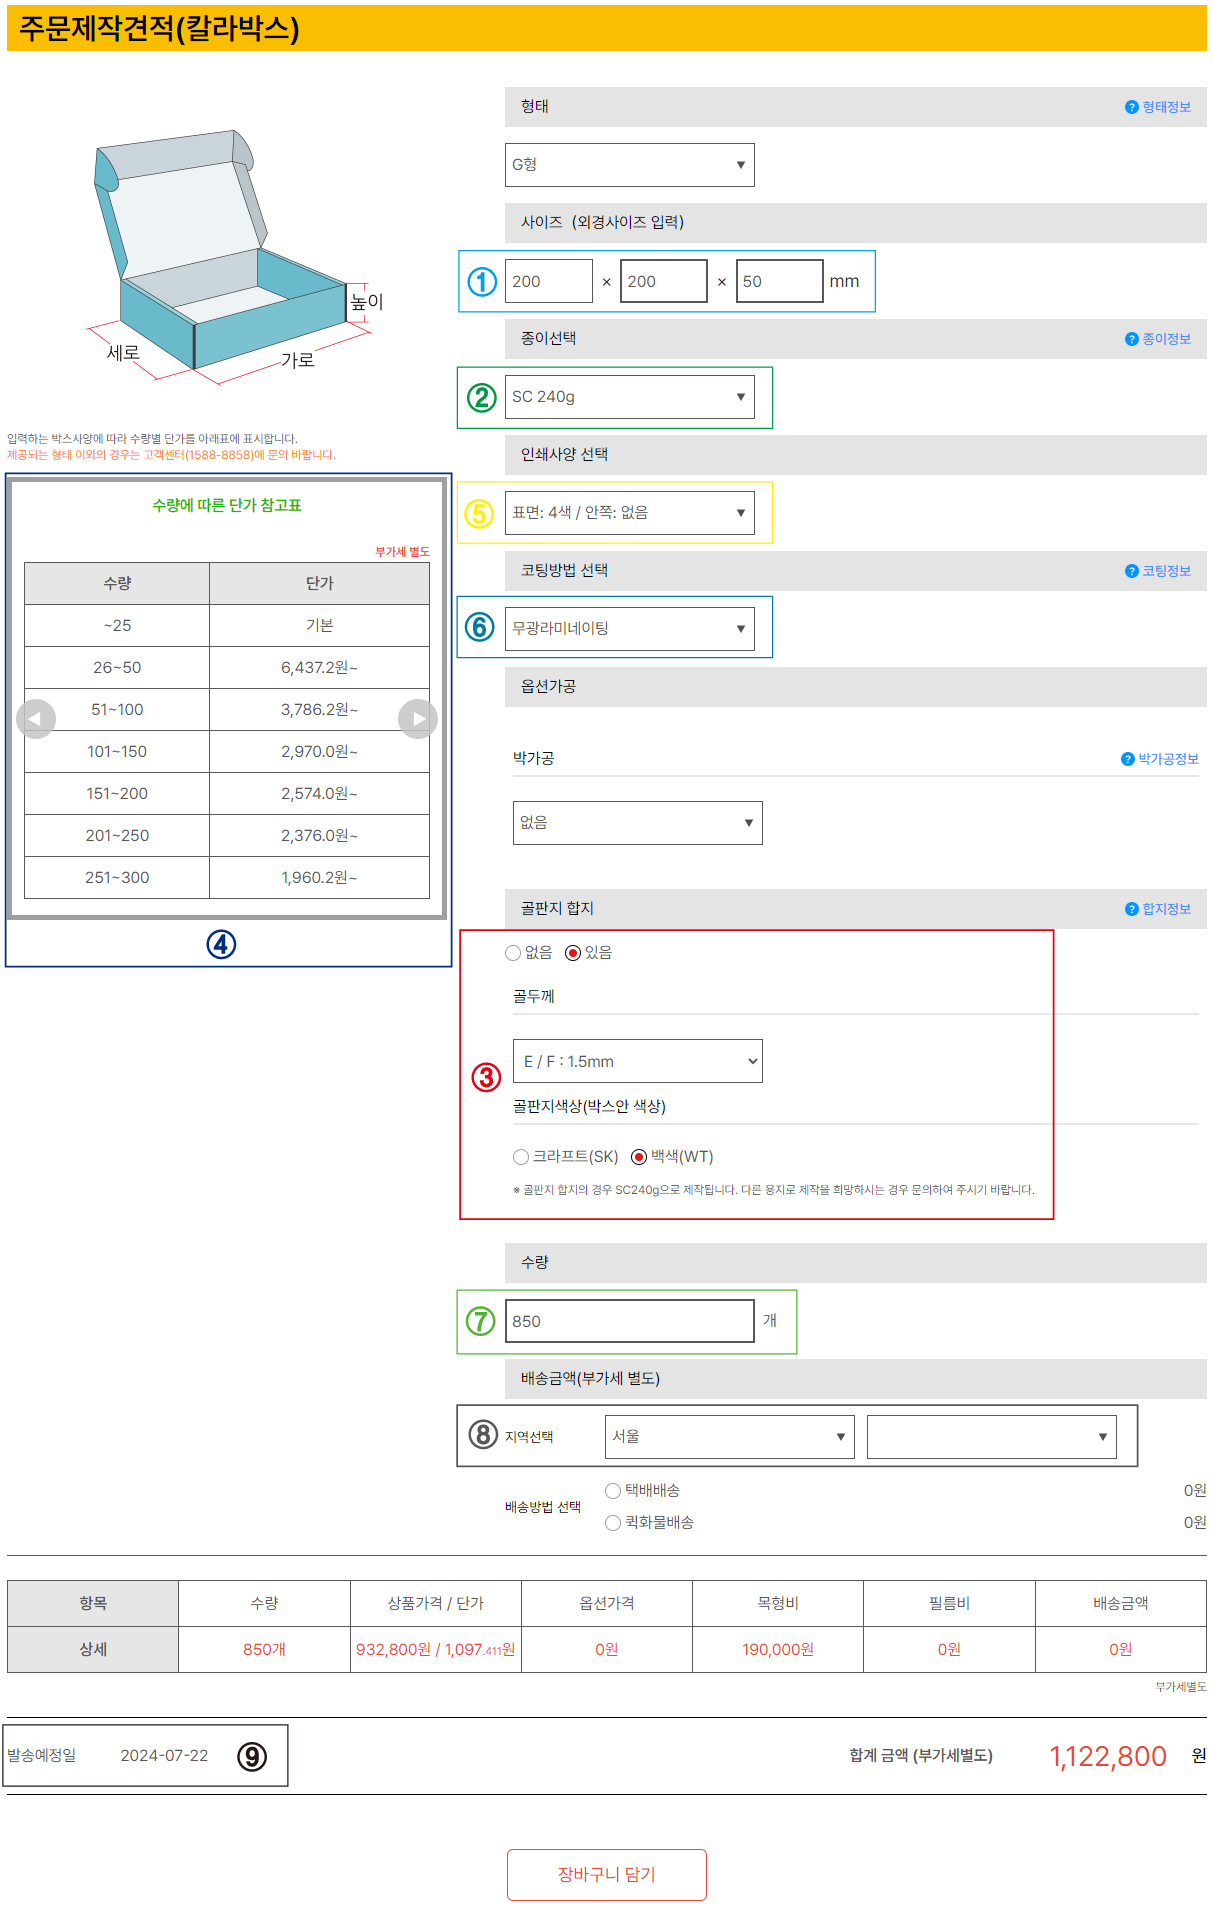
Task: Click the second size field showing 200
Action: [x=664, y=281]
